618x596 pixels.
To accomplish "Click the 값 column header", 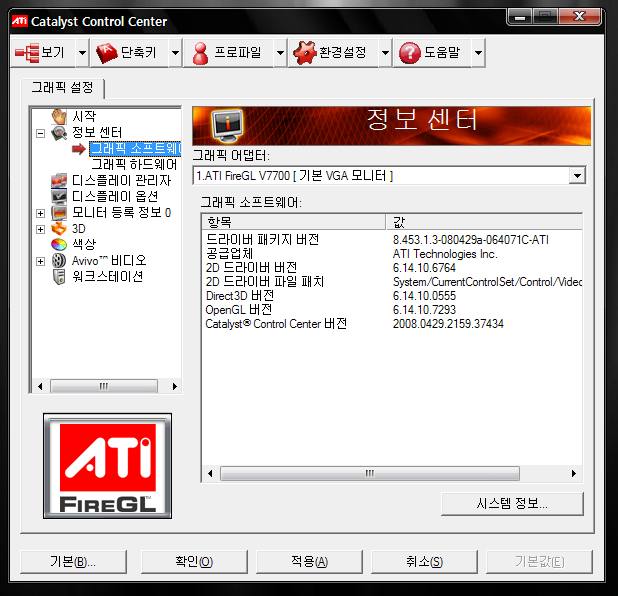I will (x=484, y=222).
